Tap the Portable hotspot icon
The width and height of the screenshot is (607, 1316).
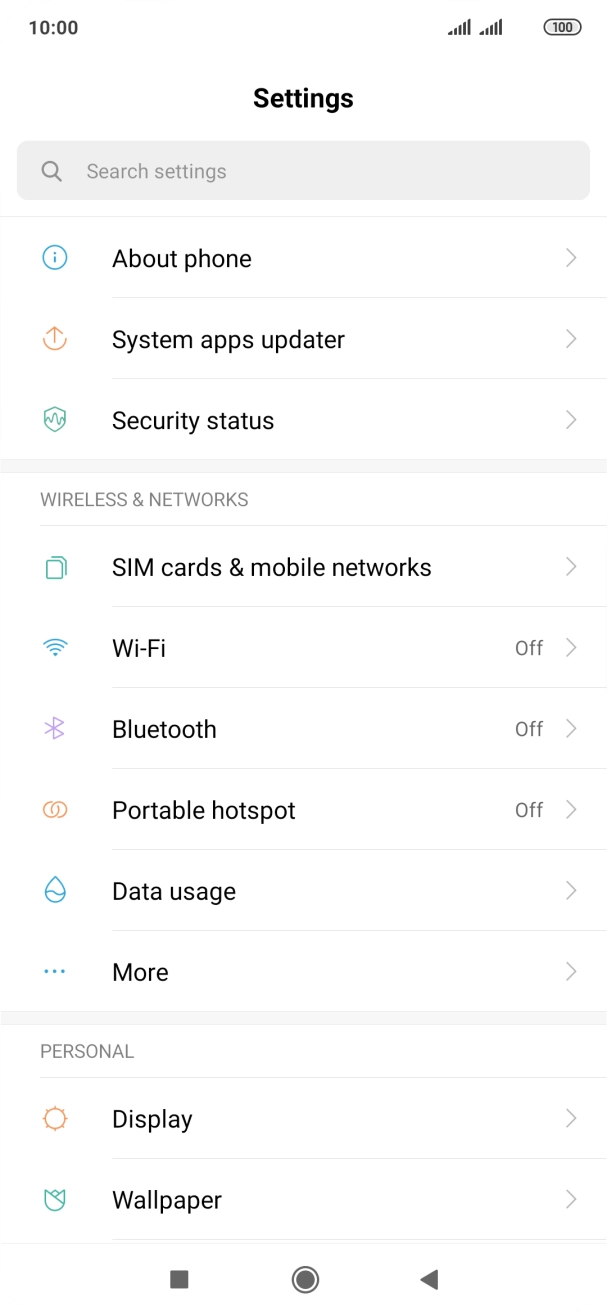pyautogui.click(x=55, y=810)
